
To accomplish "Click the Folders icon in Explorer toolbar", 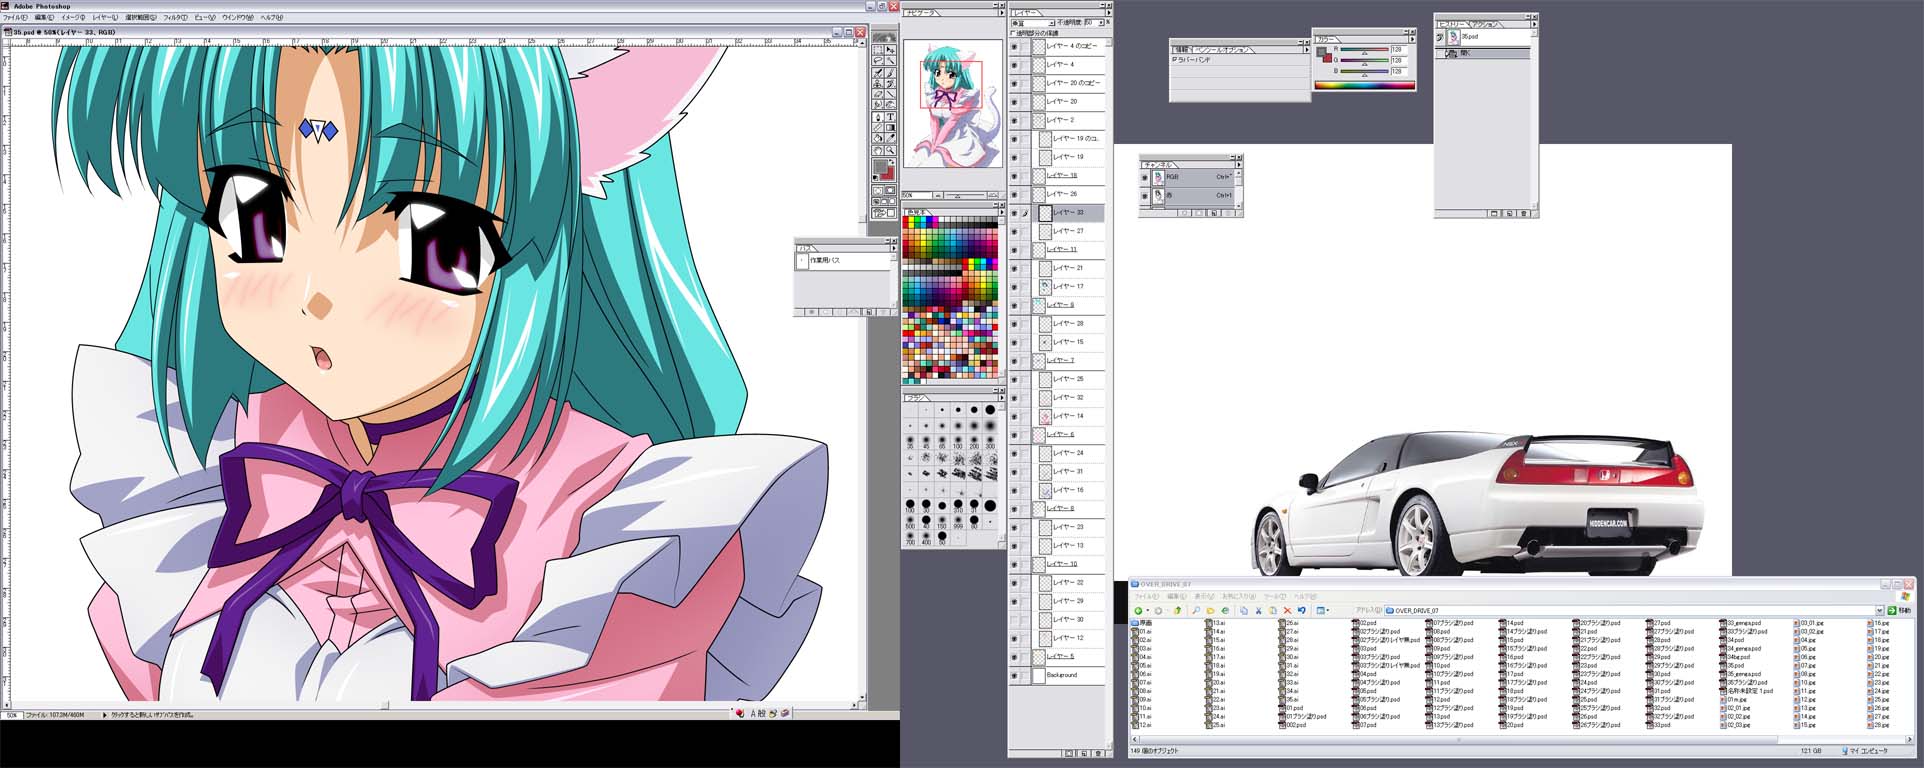I will tap(1210, 610).
